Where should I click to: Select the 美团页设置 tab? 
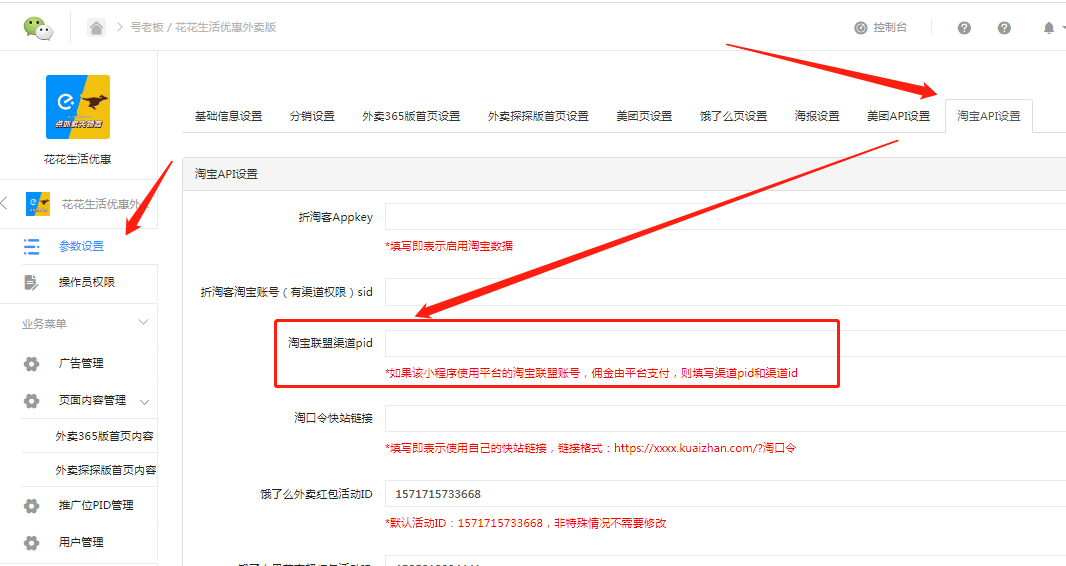(x=644, y=116)
